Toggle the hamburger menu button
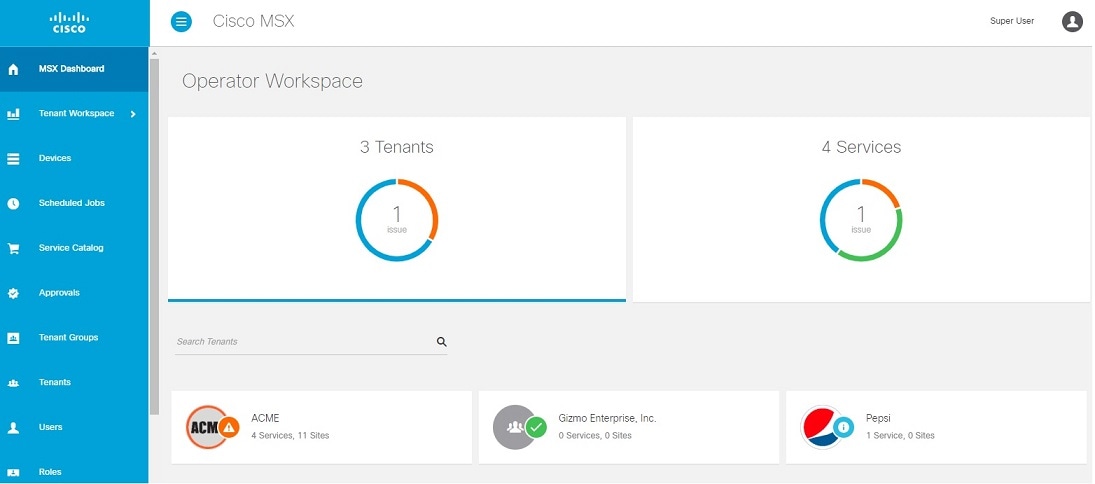This screenshot has height=484, width=1095. point(182,22)
